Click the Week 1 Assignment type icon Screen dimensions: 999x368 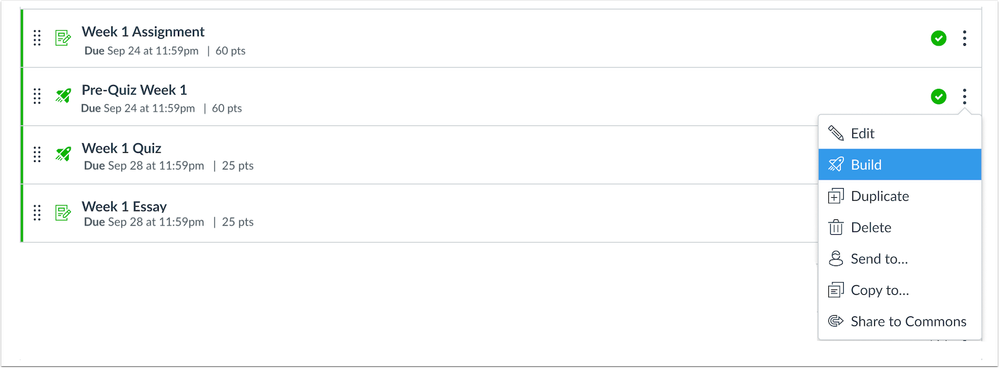pos(62,38)
